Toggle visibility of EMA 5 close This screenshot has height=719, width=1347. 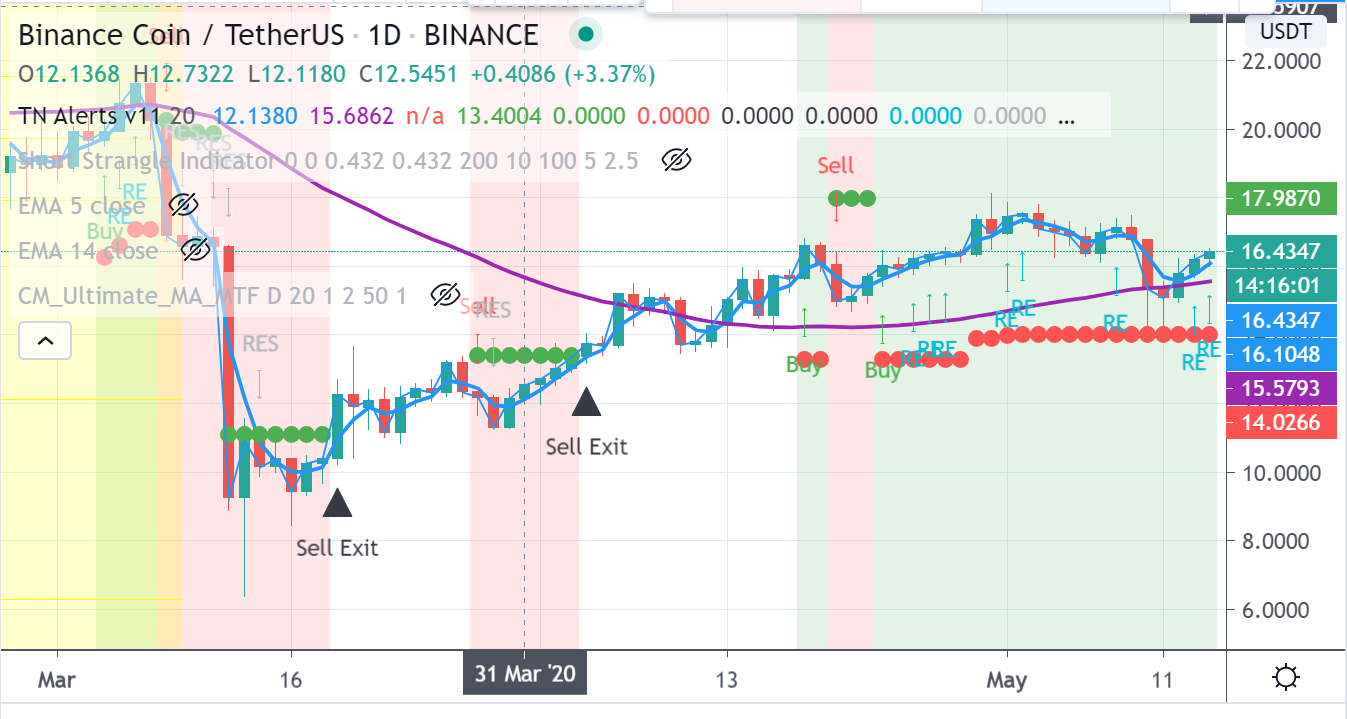(x=182, y=206)
